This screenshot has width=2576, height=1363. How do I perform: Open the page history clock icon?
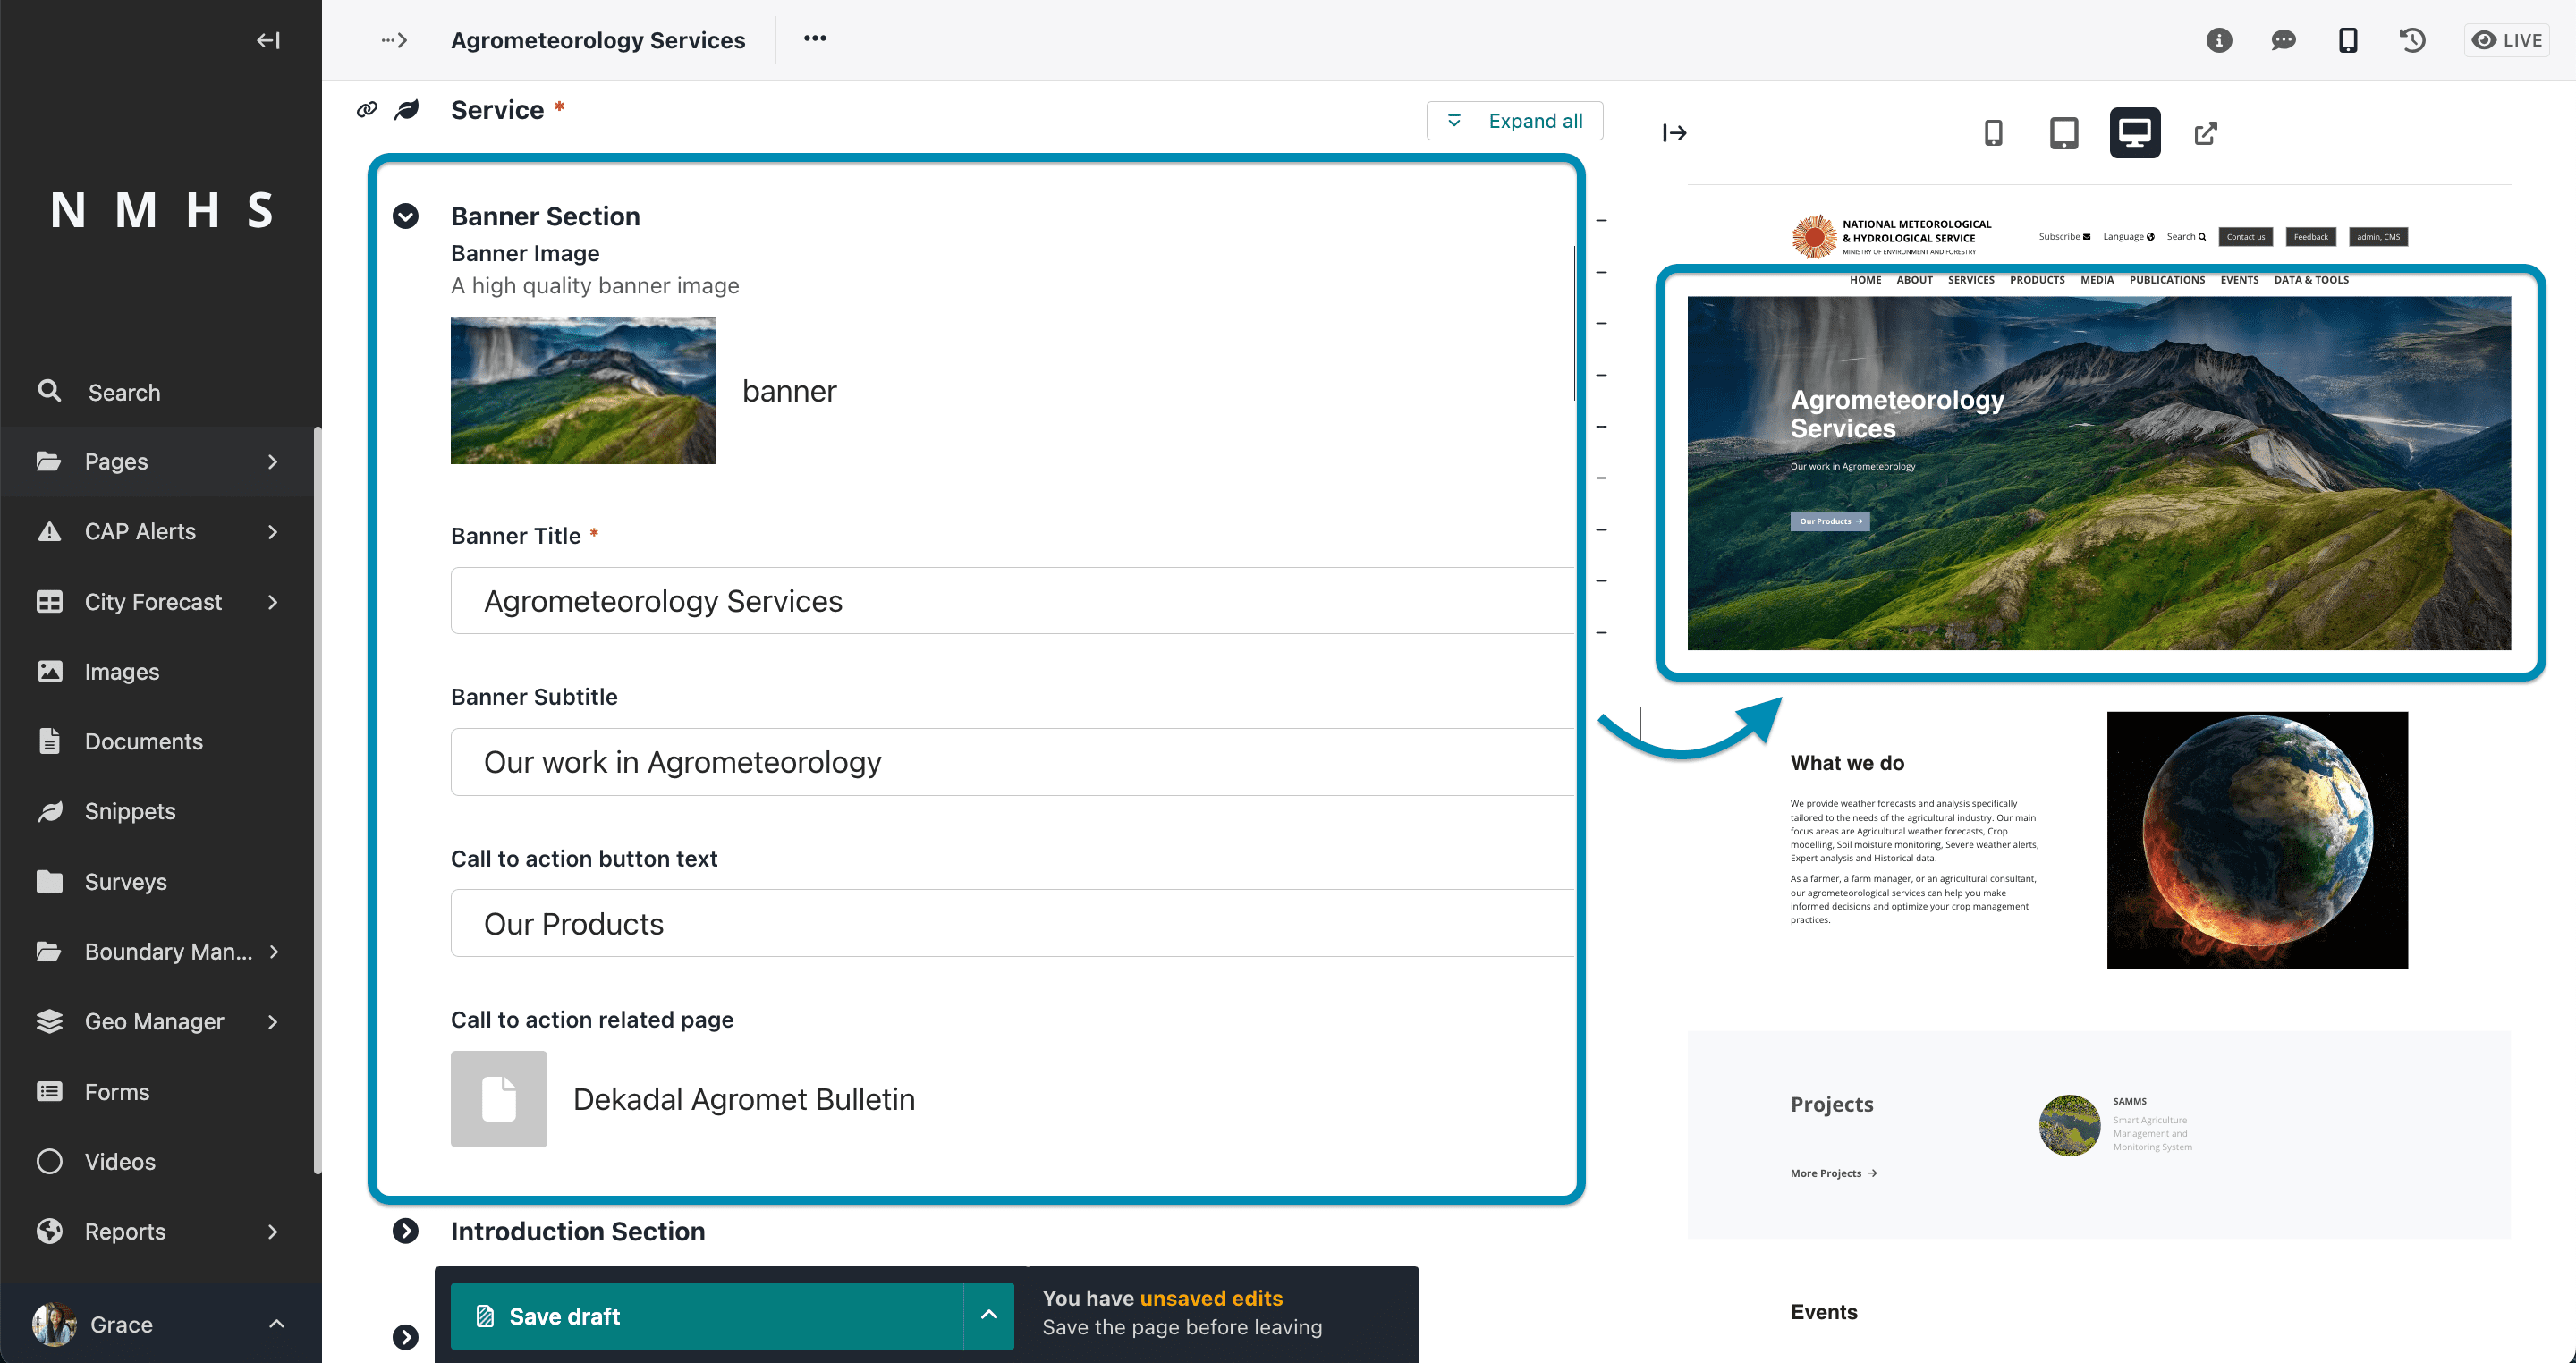(x=2412, y=40)
